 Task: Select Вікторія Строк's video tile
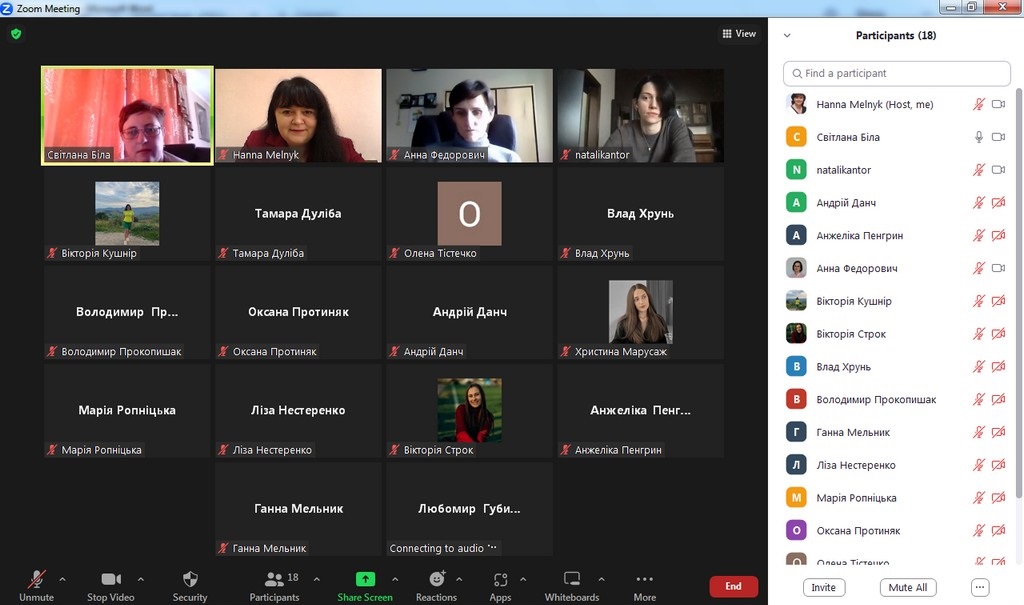click(x=469, y=410)
